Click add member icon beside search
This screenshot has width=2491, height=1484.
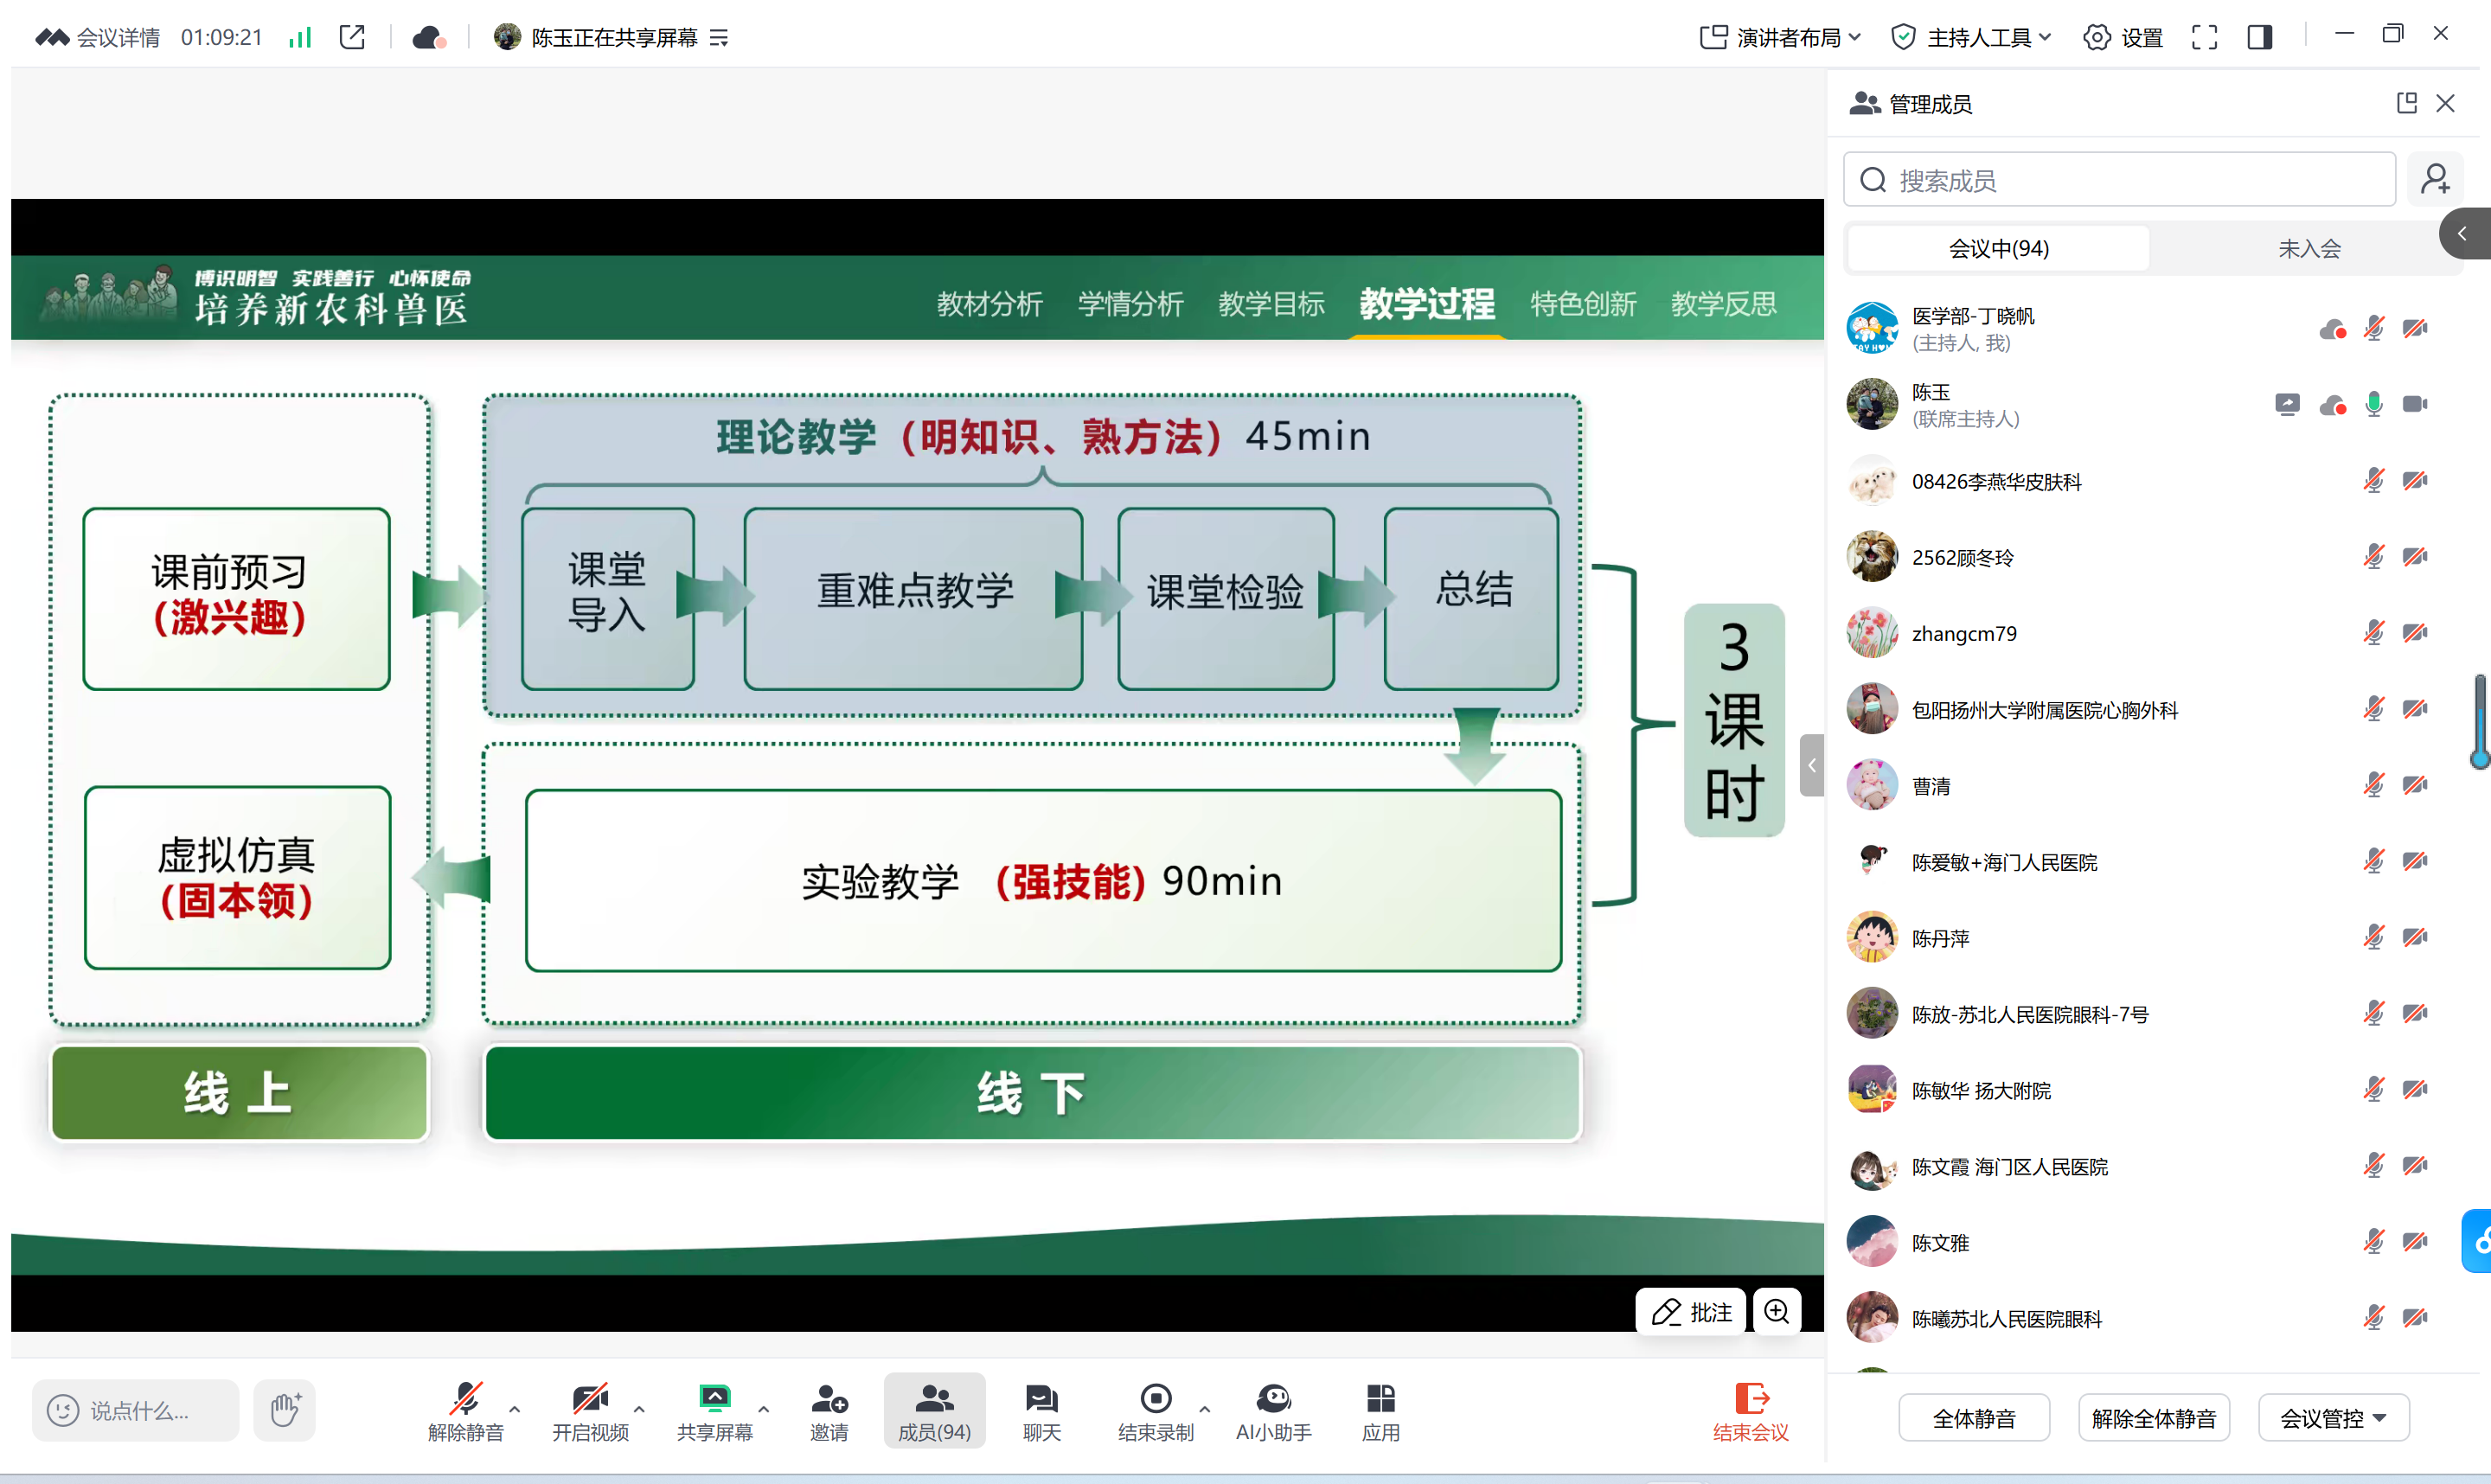tap(2434, 180)
